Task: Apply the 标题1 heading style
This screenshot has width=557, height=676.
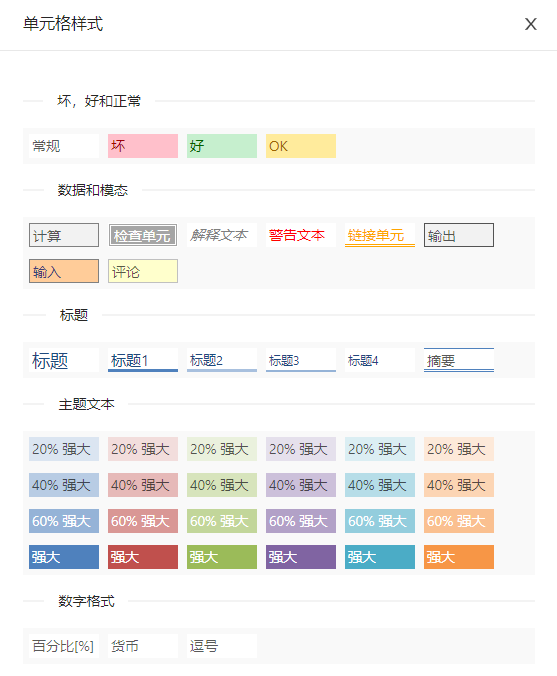Action: click(143, 360)
